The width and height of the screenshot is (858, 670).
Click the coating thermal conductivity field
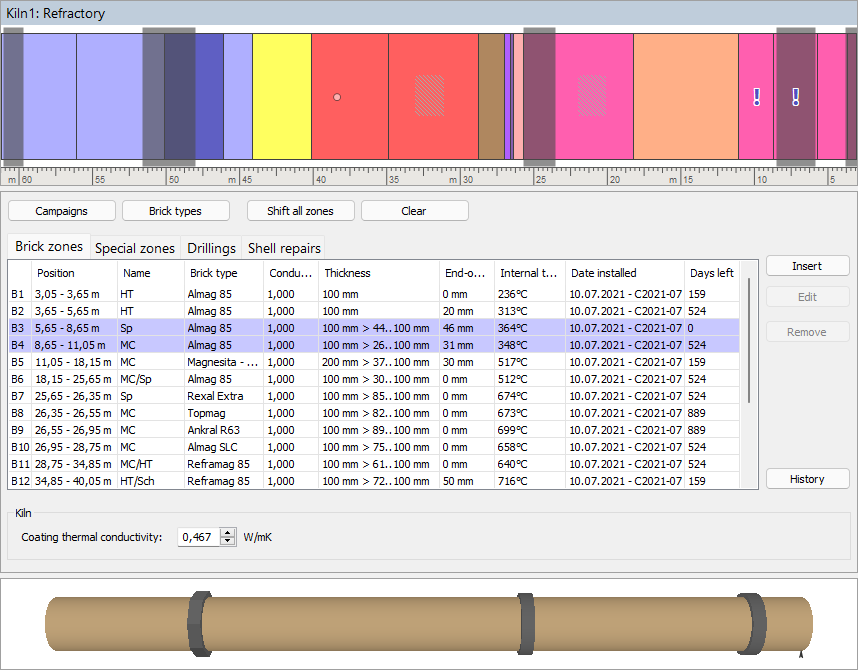(x=199, y=537)
